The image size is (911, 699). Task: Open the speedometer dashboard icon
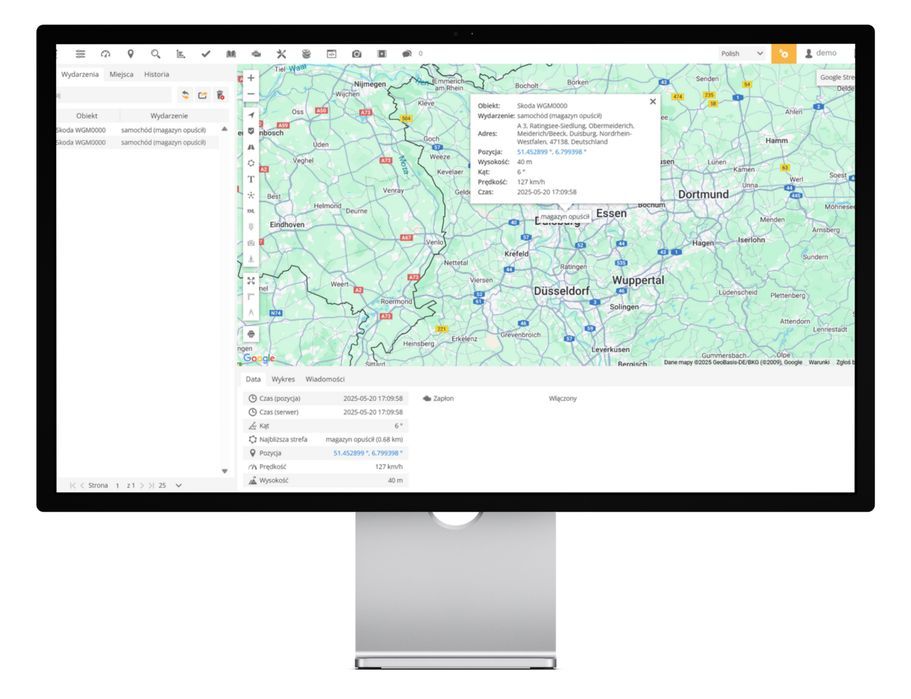(x=105, y=54)
